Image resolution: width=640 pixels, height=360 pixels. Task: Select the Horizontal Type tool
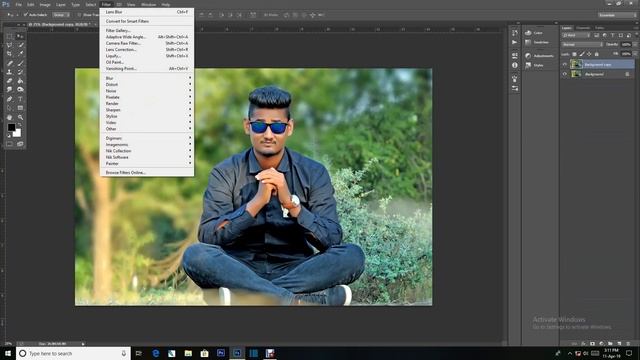pyautogui.click(x=20, y=99)
